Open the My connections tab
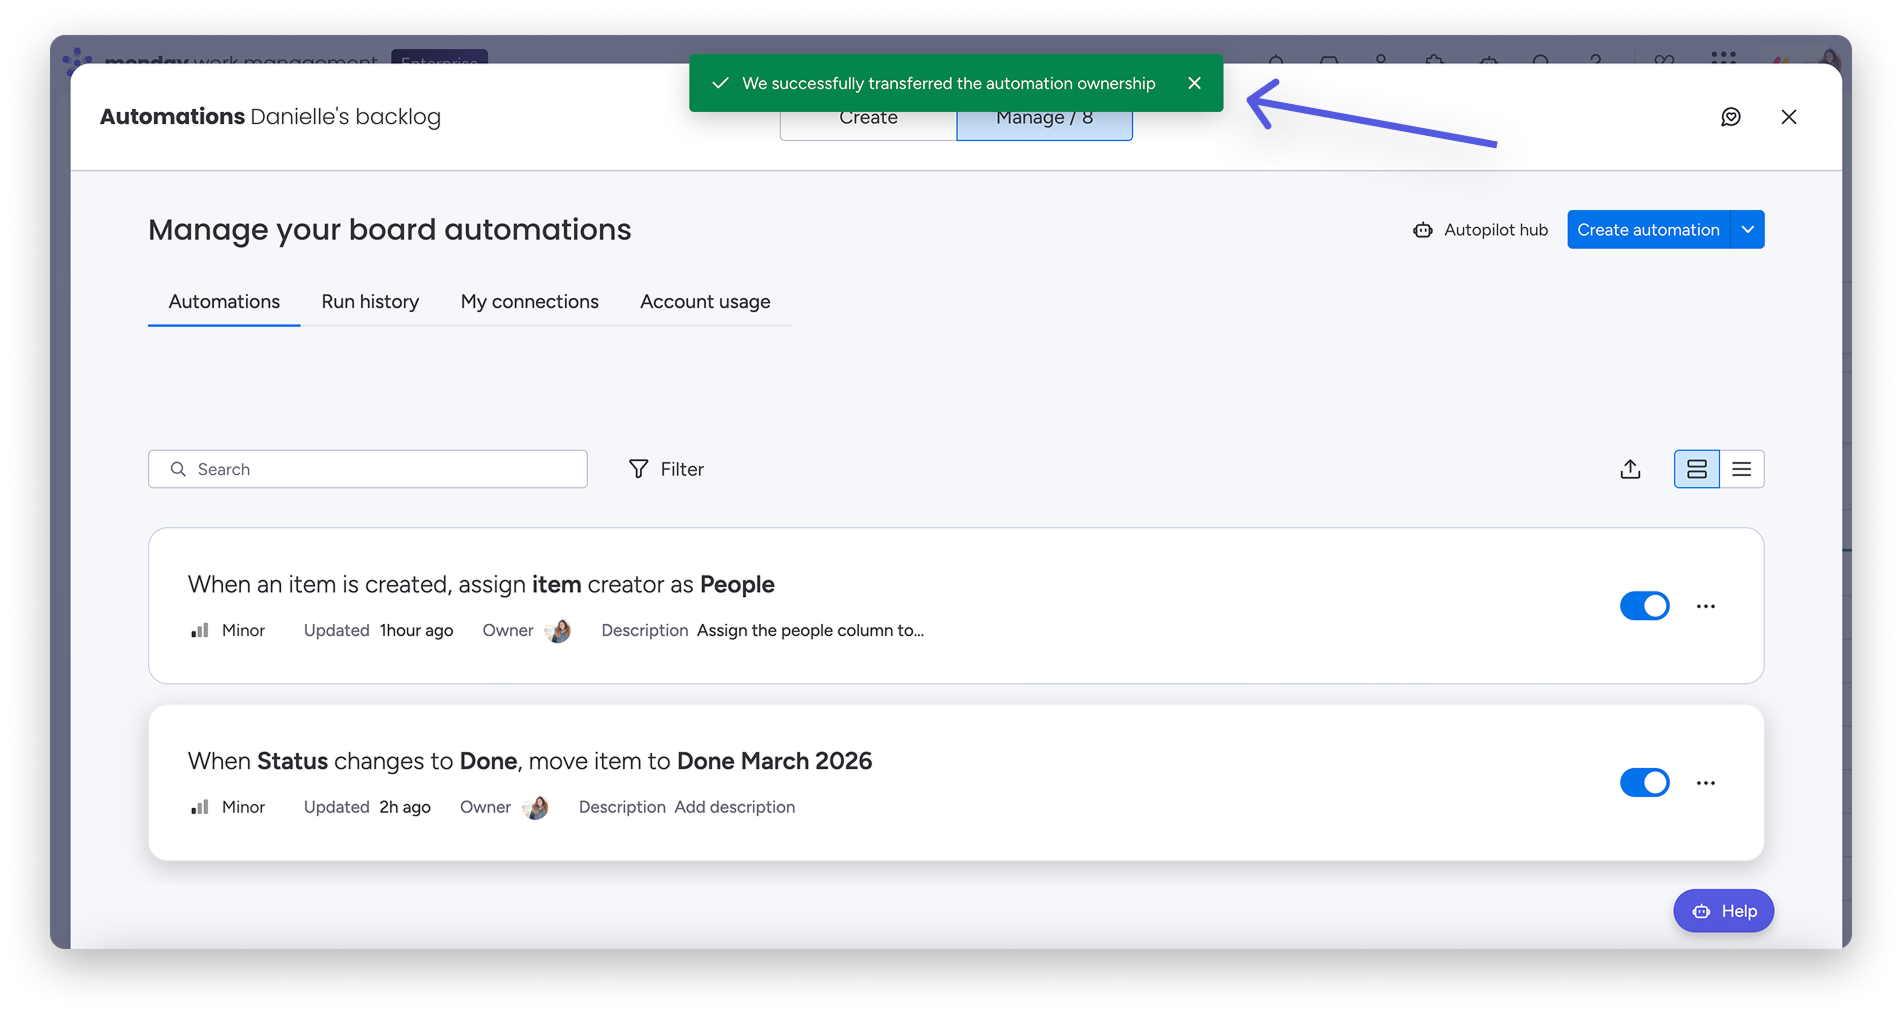The image size is (1902, 1014). [x=529, y=302]
